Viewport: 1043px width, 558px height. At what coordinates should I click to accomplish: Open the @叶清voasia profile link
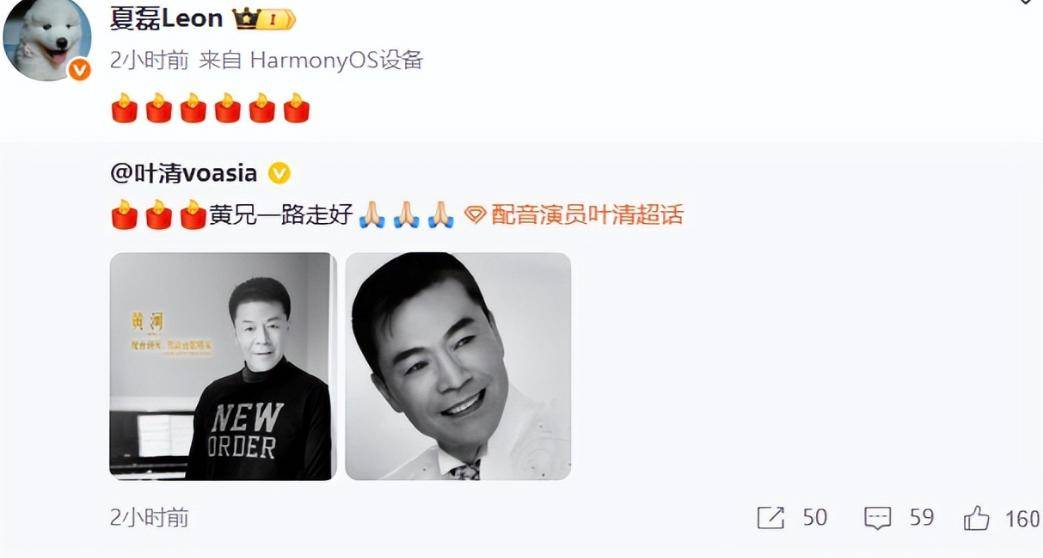184,174
